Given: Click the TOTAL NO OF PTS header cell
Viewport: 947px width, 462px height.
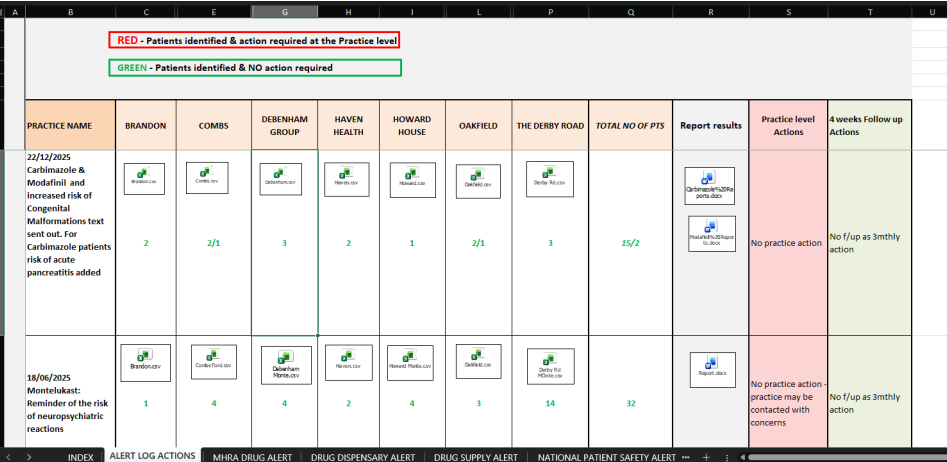Looking at the screenshot, I should [x=630, y=125].
